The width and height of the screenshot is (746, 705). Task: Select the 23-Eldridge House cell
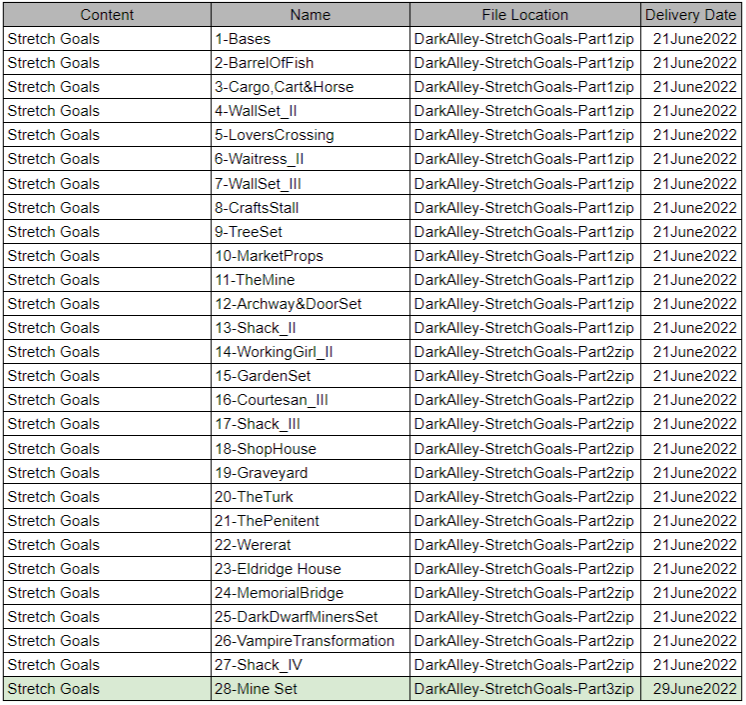[x=310, y=569]
